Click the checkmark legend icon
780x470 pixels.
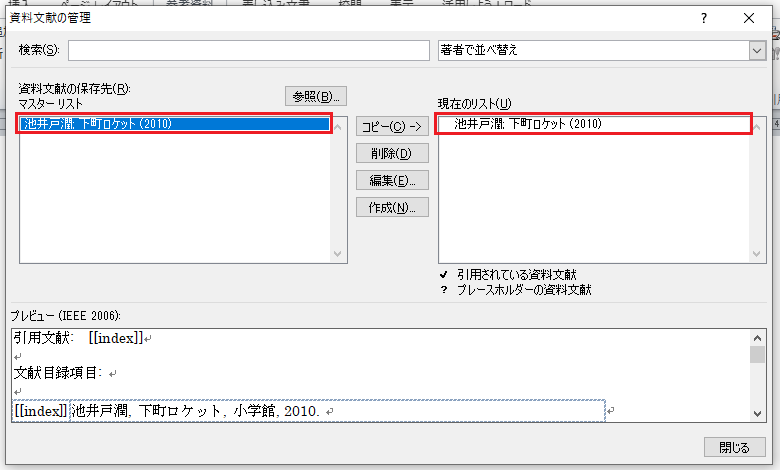[x=444, y=275]
